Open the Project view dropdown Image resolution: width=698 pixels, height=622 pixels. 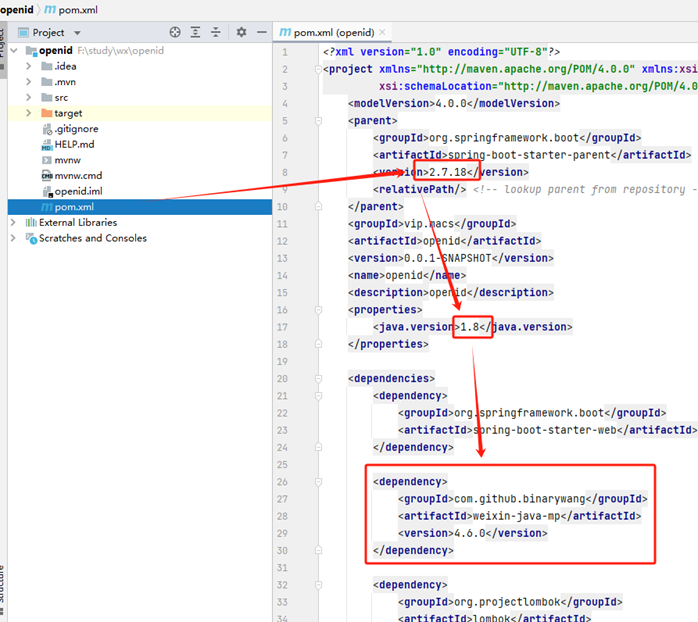pos(77,33)
